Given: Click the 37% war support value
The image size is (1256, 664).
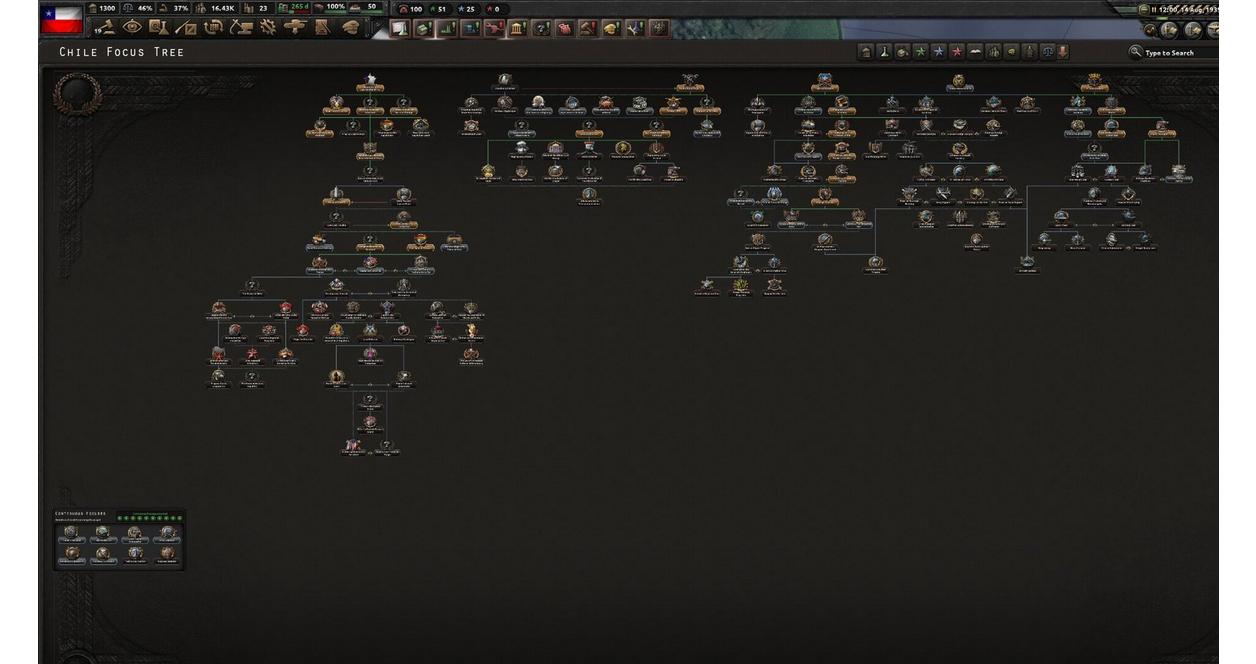Looking at the screenshot, I should (181, 8).
